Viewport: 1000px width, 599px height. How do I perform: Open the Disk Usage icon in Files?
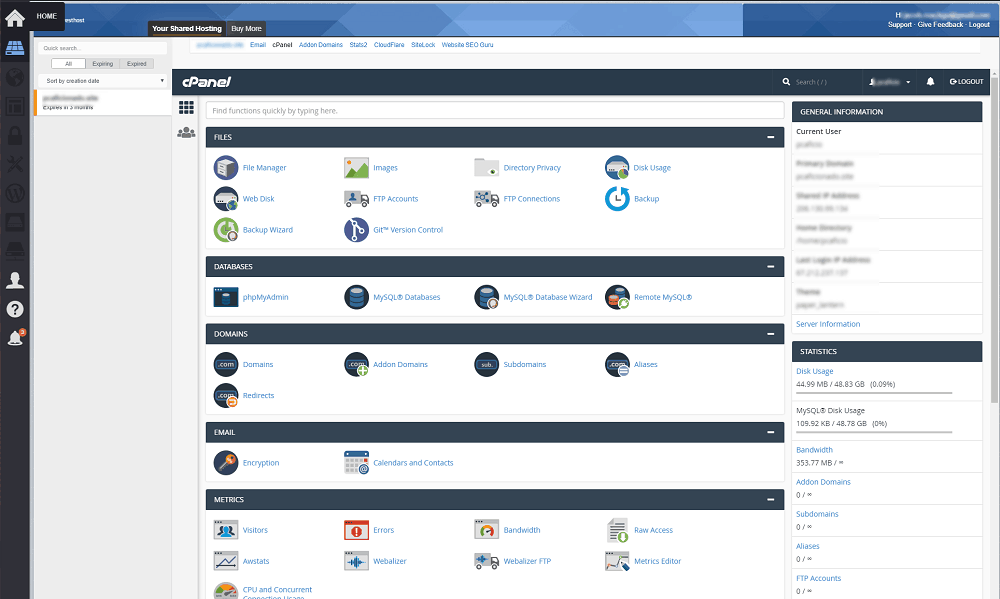[x=617, y=168]
